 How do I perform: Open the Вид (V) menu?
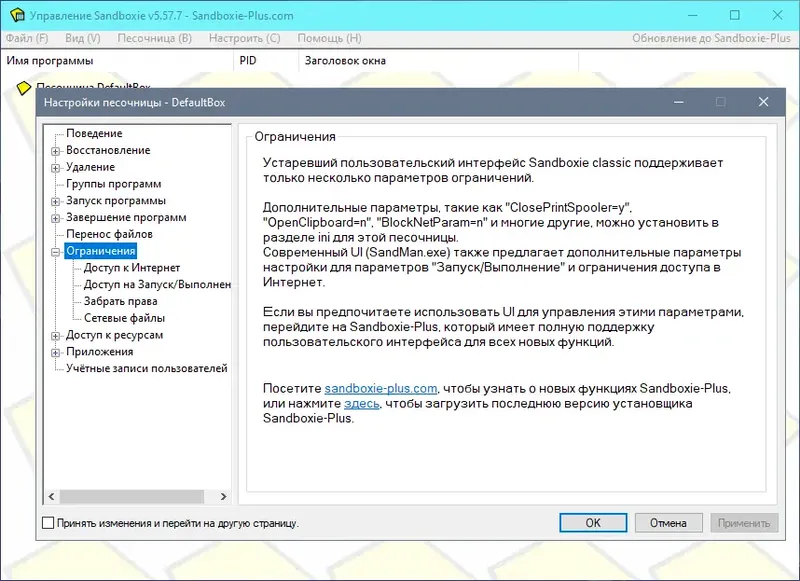pos(83,38)
